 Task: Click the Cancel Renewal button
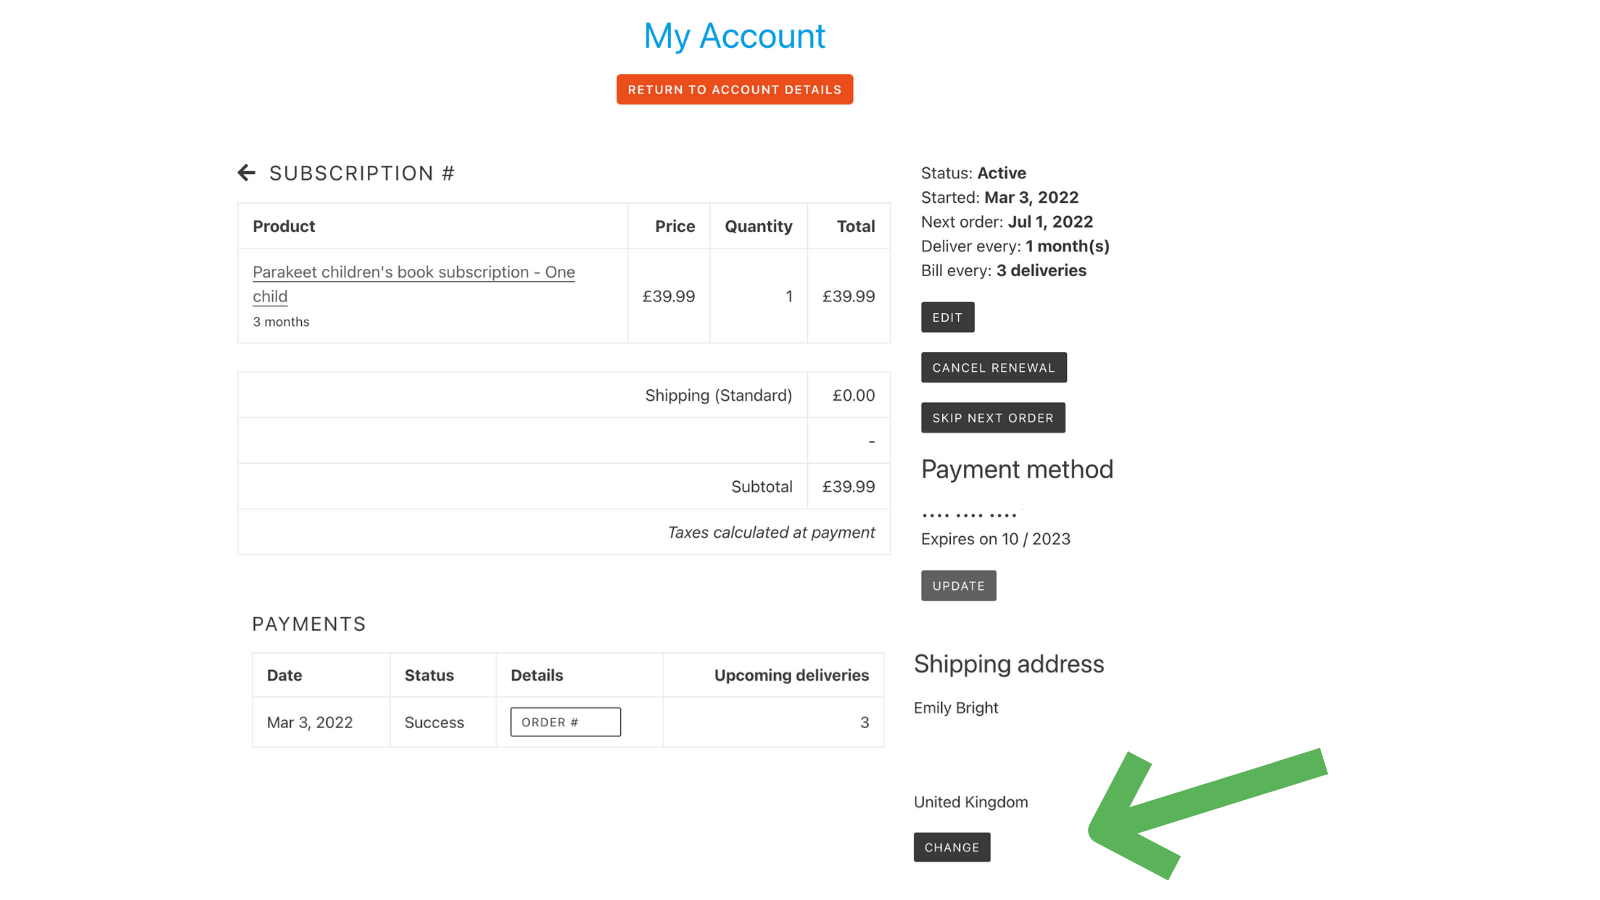point(994,367)
